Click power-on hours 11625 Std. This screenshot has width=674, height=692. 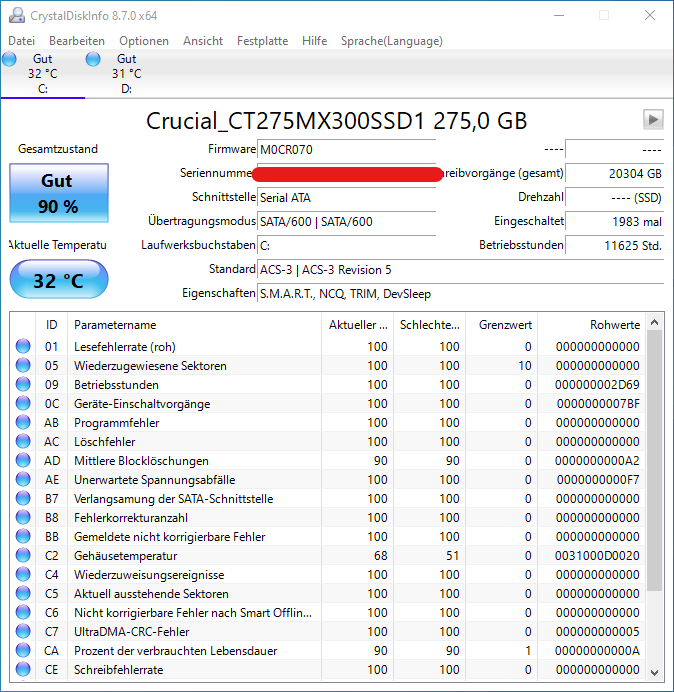614,245
